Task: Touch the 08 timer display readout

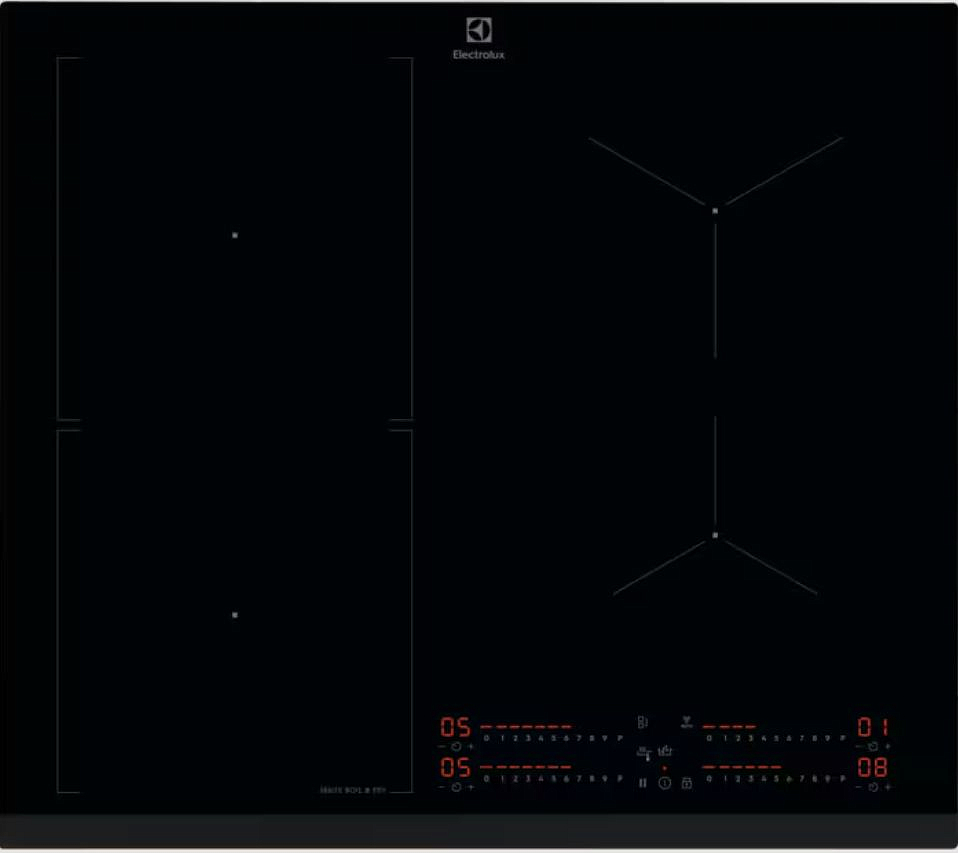Action: [x=872, y=768]
